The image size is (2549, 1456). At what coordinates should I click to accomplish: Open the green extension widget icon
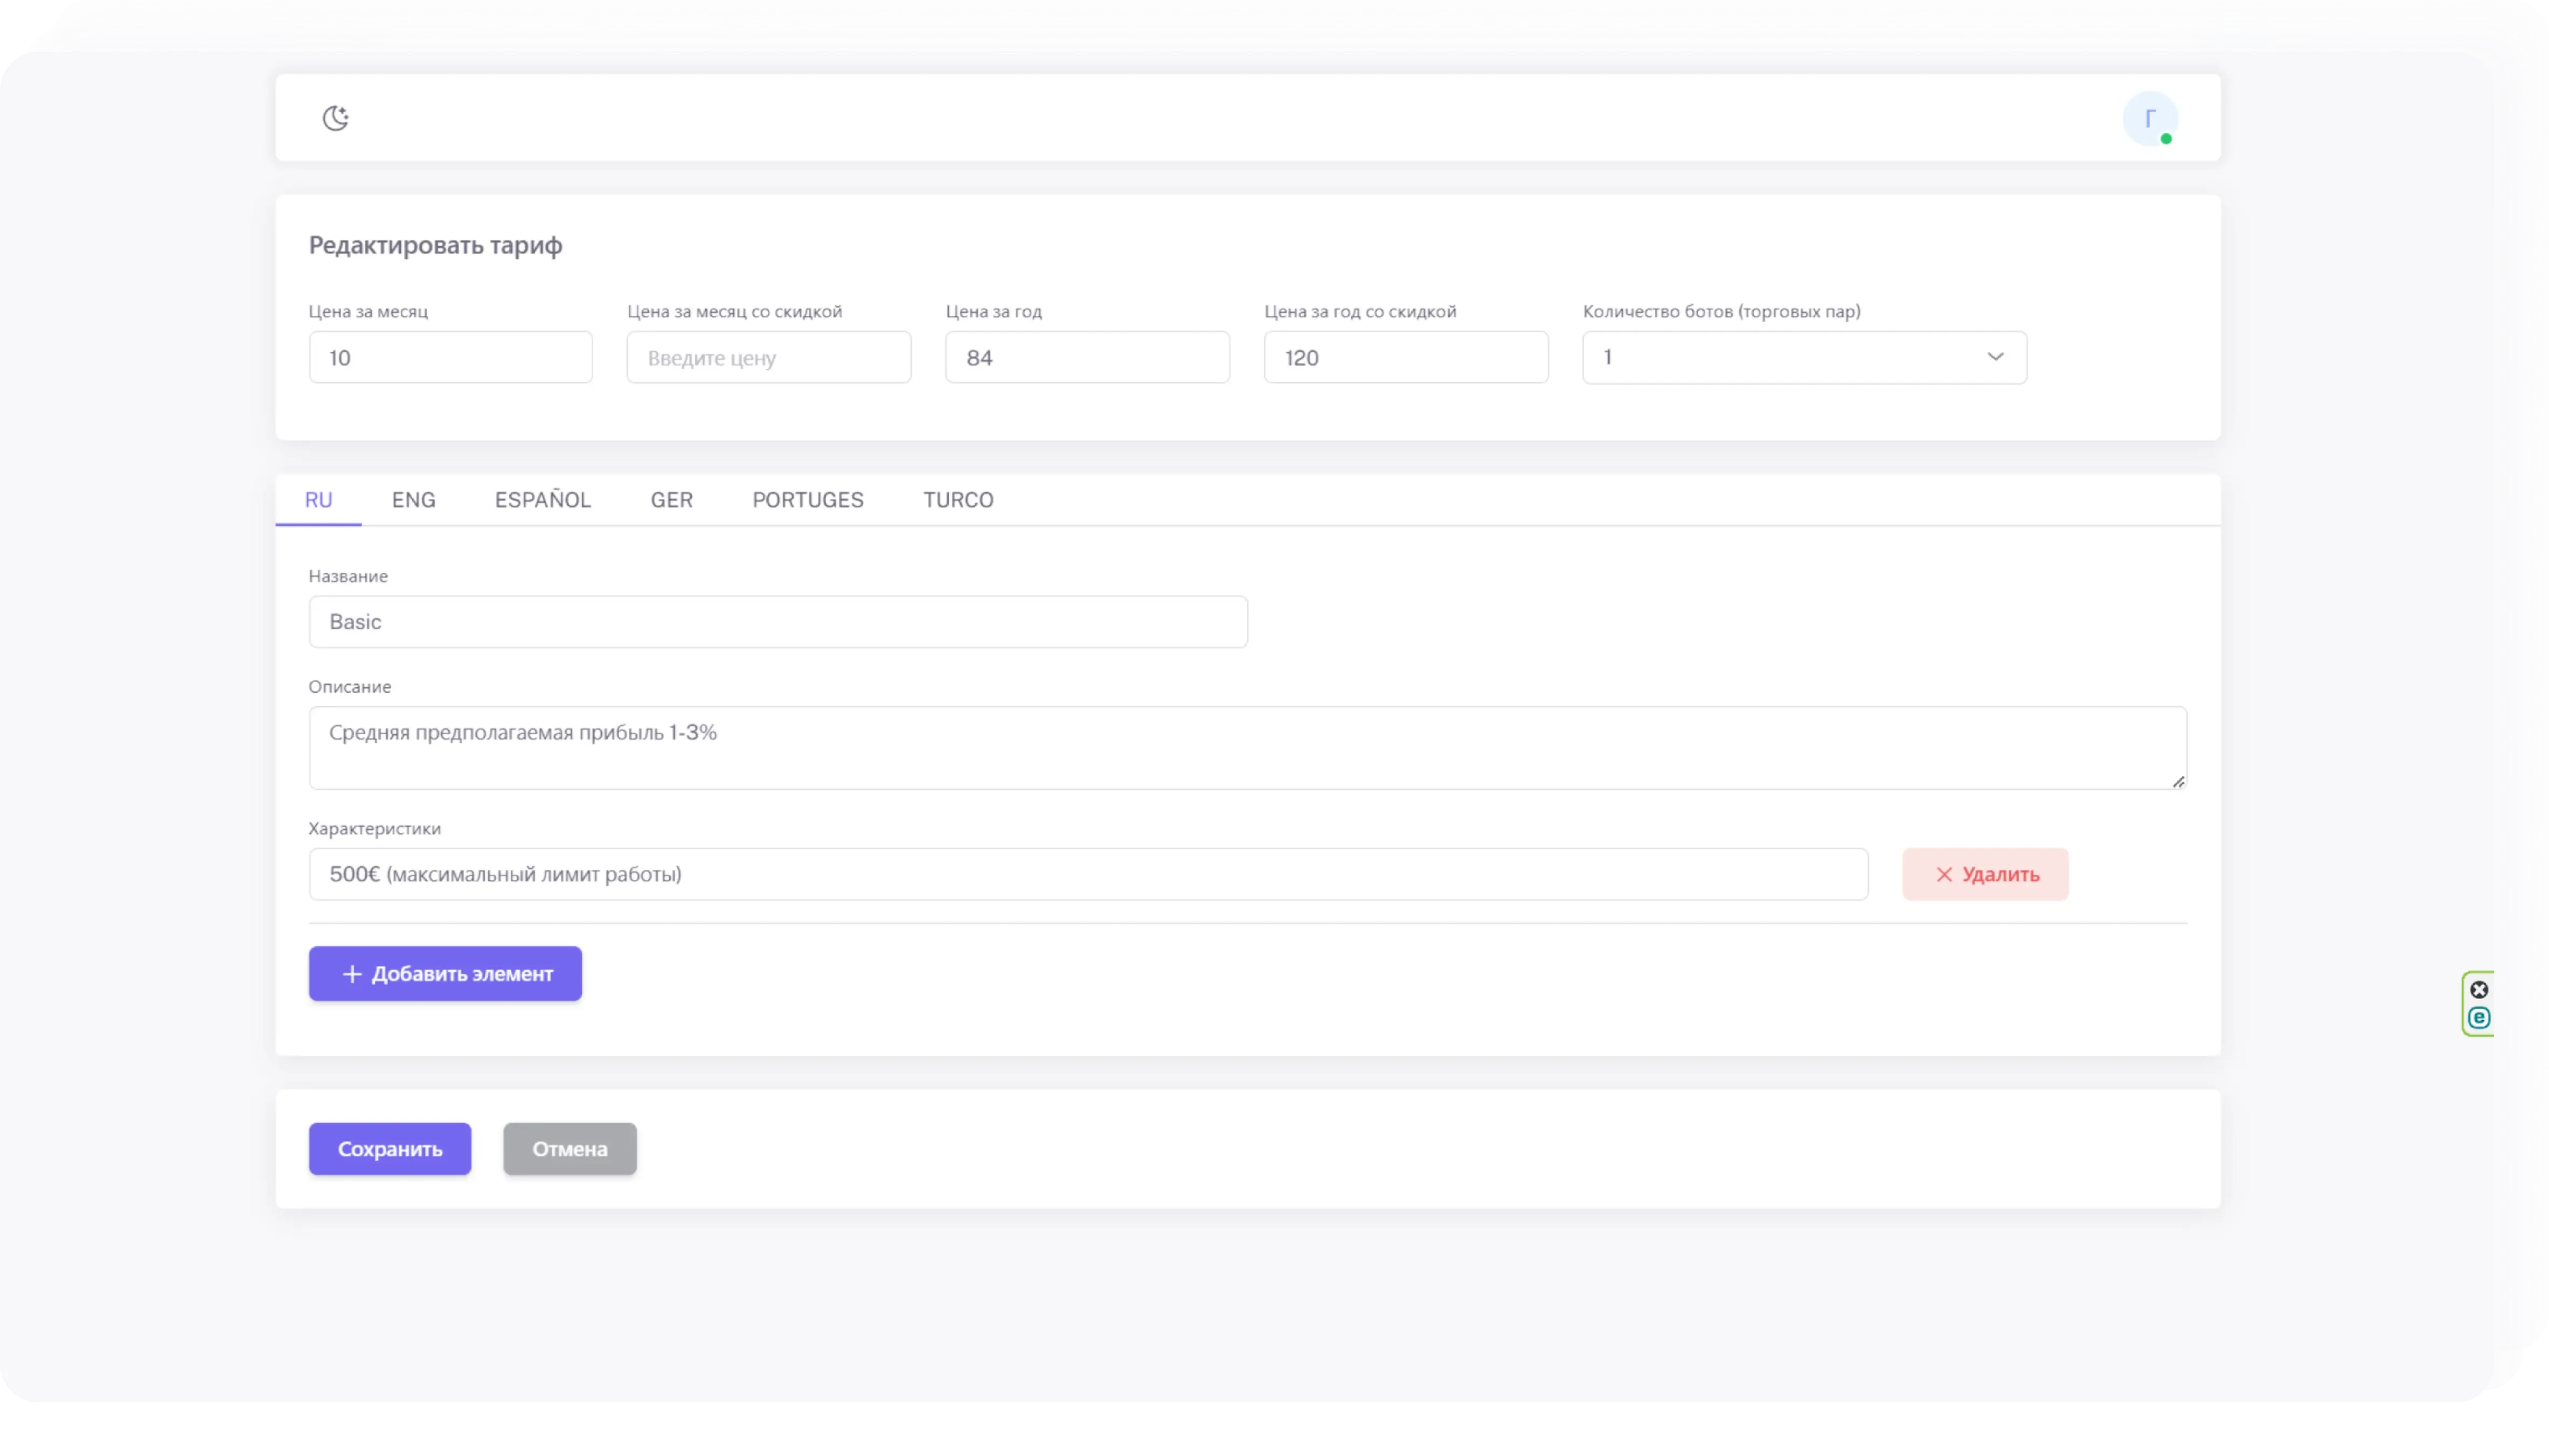[2478, 1018]
